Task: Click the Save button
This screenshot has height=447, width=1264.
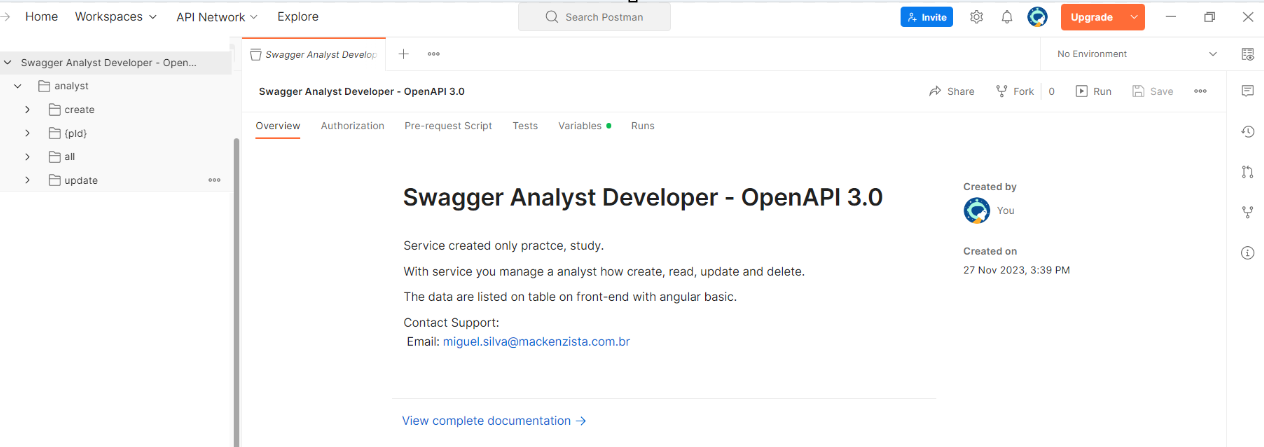Action: (x=1153, y=91)
